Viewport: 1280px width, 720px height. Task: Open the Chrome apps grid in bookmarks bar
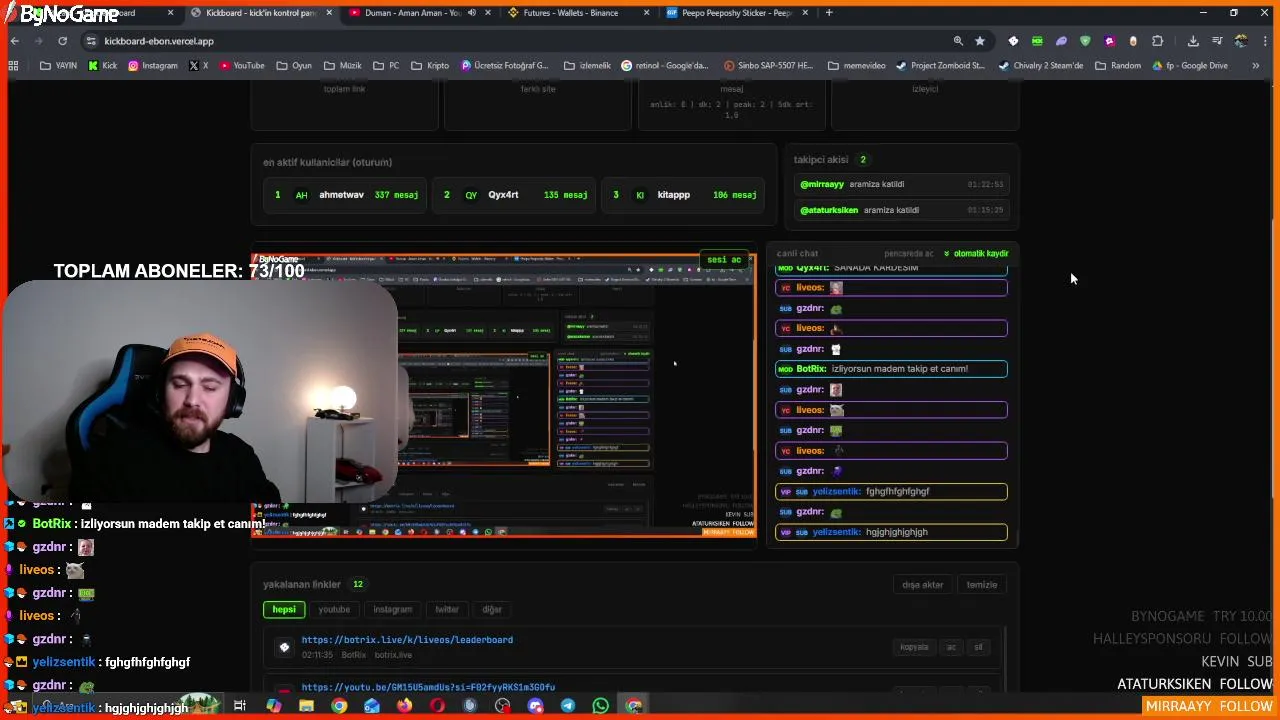13,66
